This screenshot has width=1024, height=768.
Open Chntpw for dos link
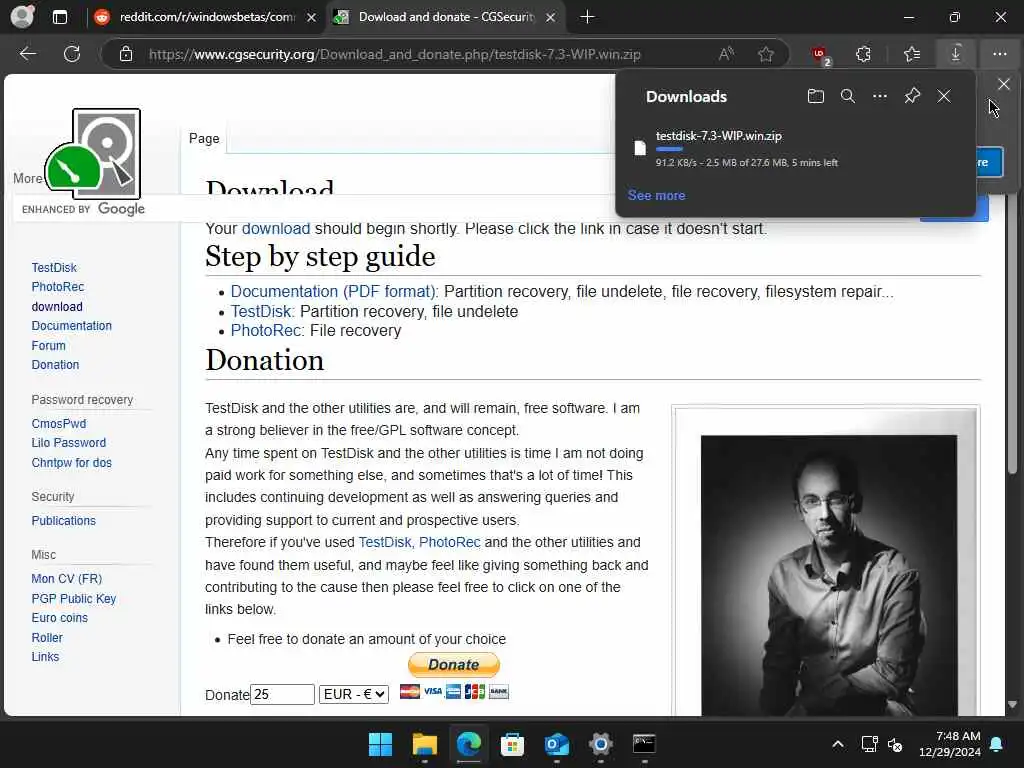pyautogui.click(x=72, y=462)
